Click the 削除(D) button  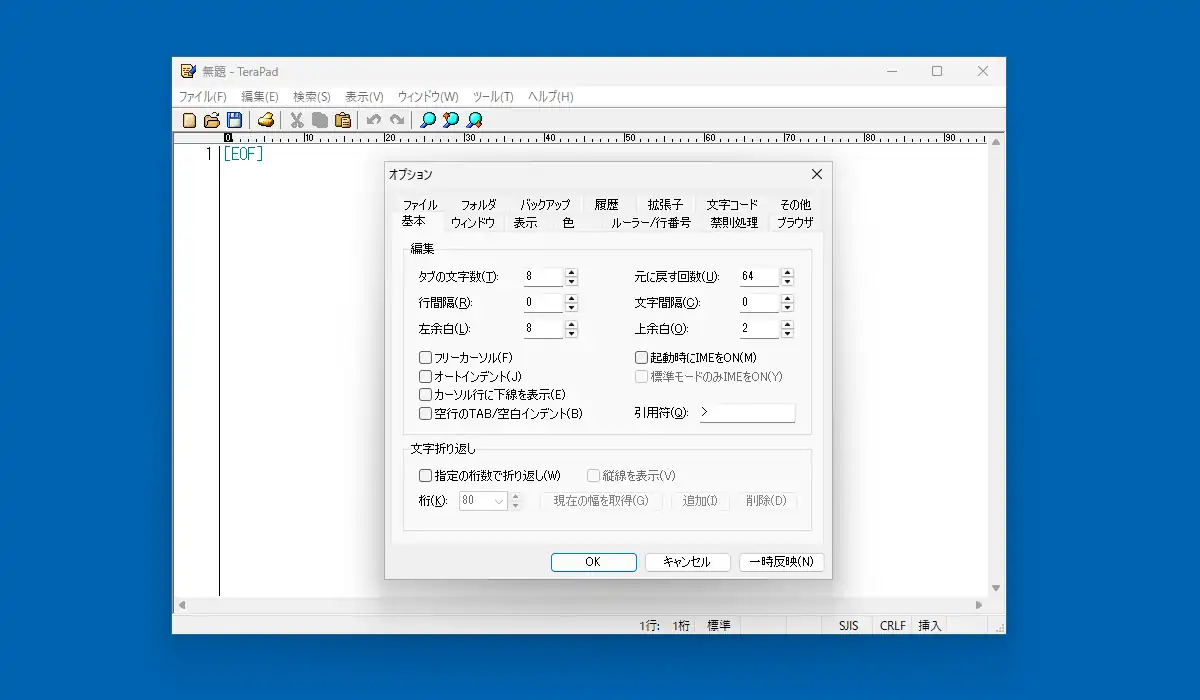click(766, 501)
